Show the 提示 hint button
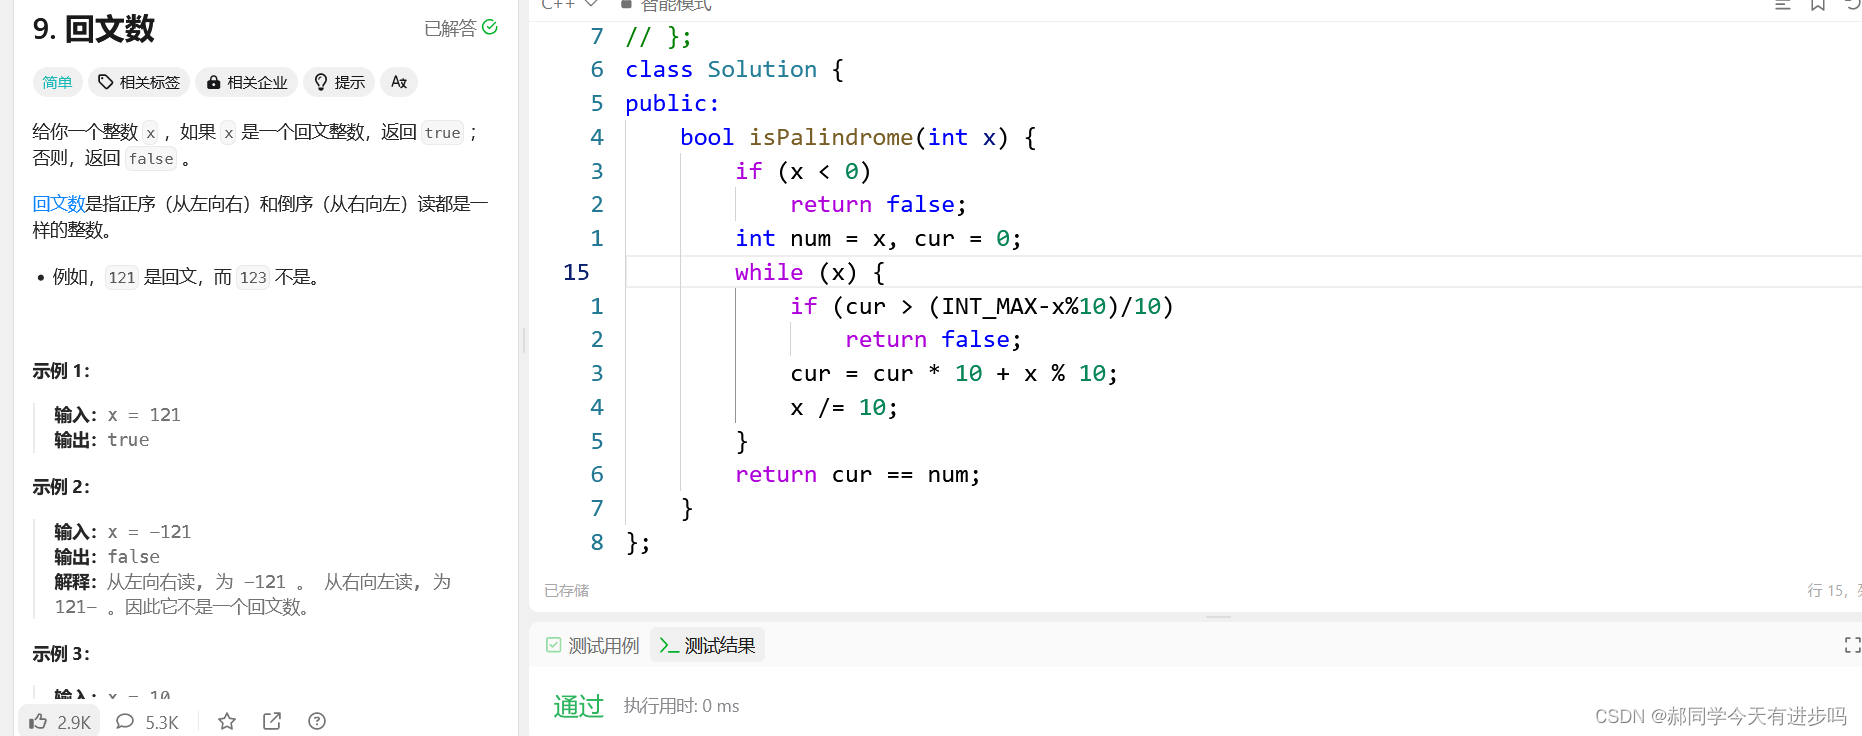 pos(339,82)
